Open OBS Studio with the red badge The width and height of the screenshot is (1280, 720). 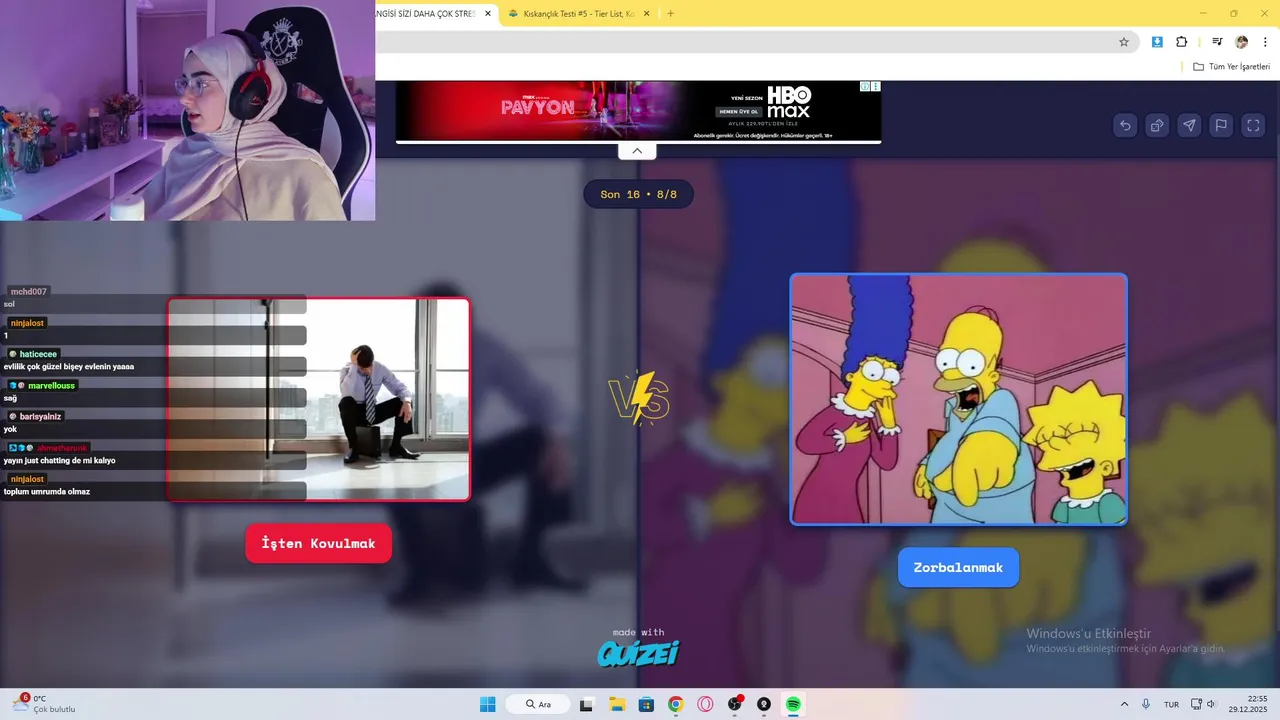point(735,704)
